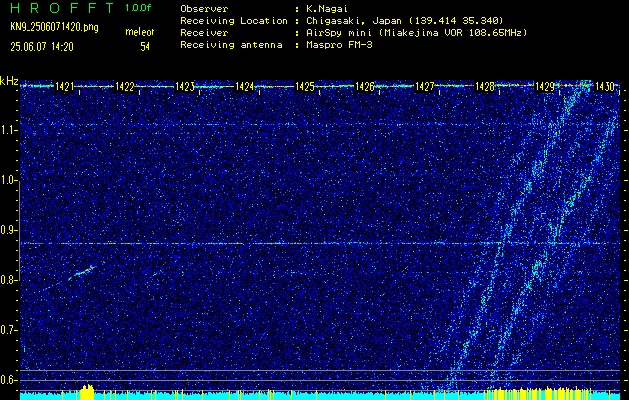
Task: Click the bright meteor echo streak near 0.82 kHz
Action: click(x=83, y=272)
